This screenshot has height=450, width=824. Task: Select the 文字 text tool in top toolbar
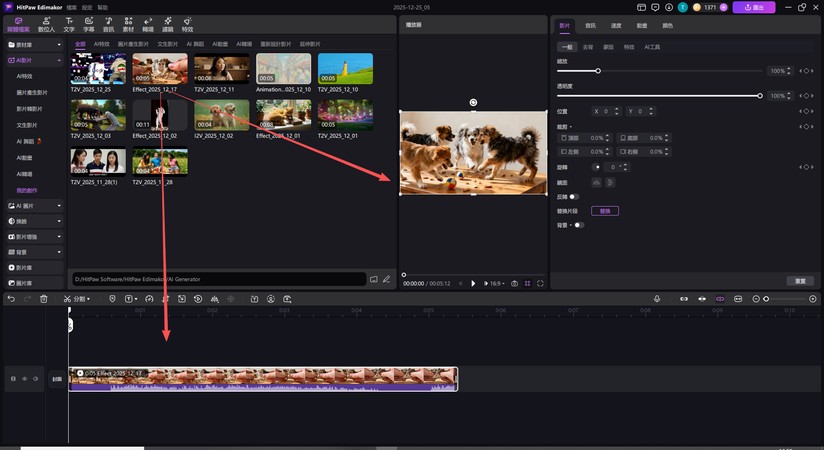69,25
